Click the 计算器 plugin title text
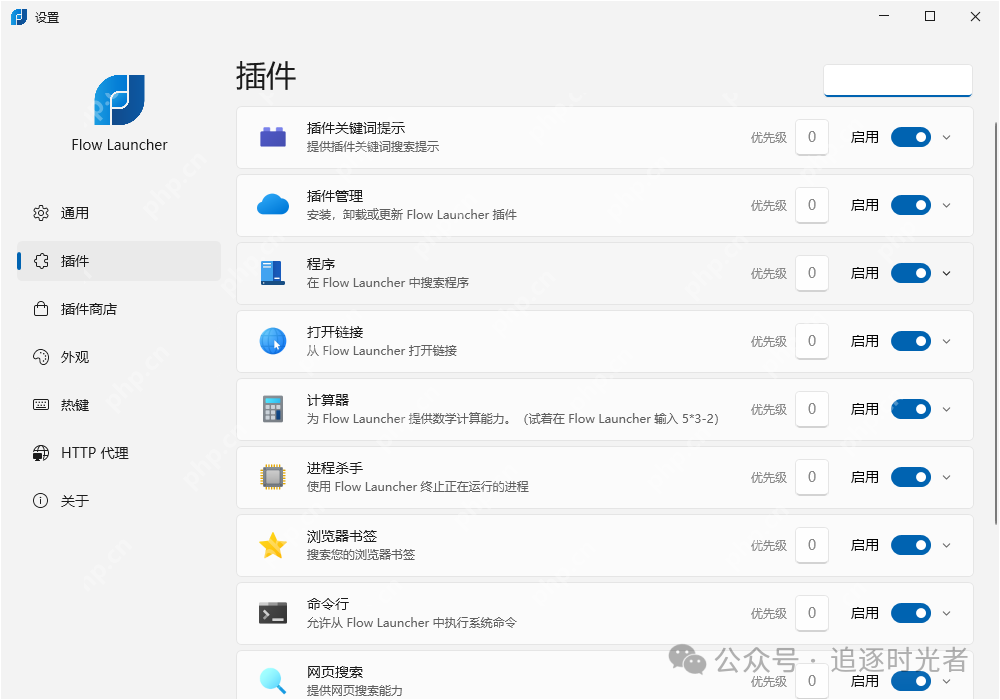This screenshot has height=700, width=1000. pos(328,400)
